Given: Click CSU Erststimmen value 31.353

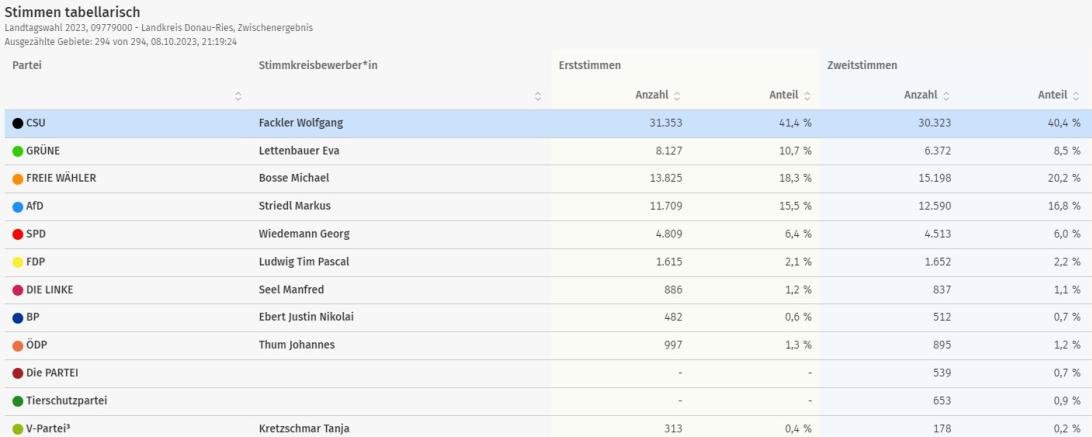Looking at the screenshot, I should (x=664, y=123).
